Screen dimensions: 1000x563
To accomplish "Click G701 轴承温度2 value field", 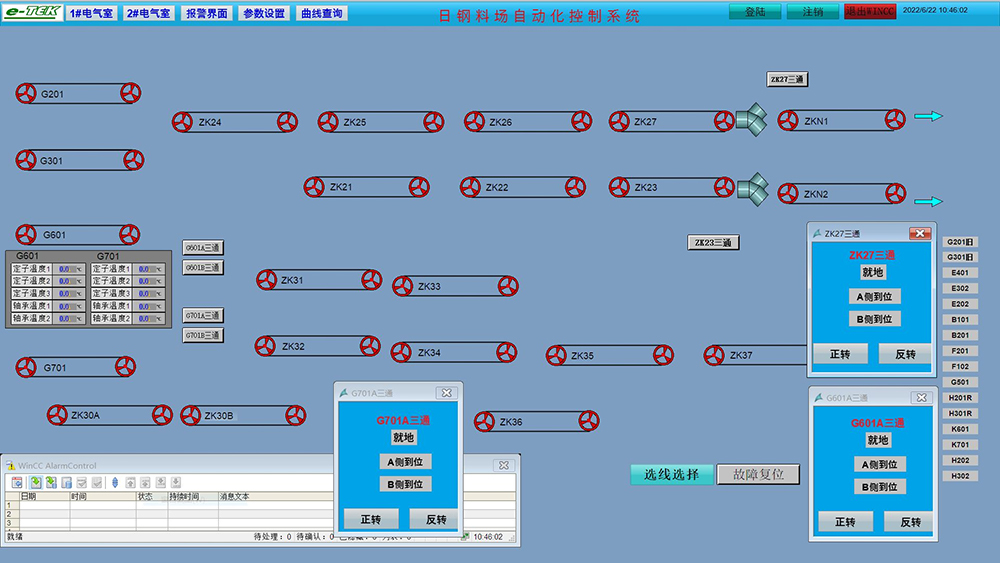I will tap(149, 318).
